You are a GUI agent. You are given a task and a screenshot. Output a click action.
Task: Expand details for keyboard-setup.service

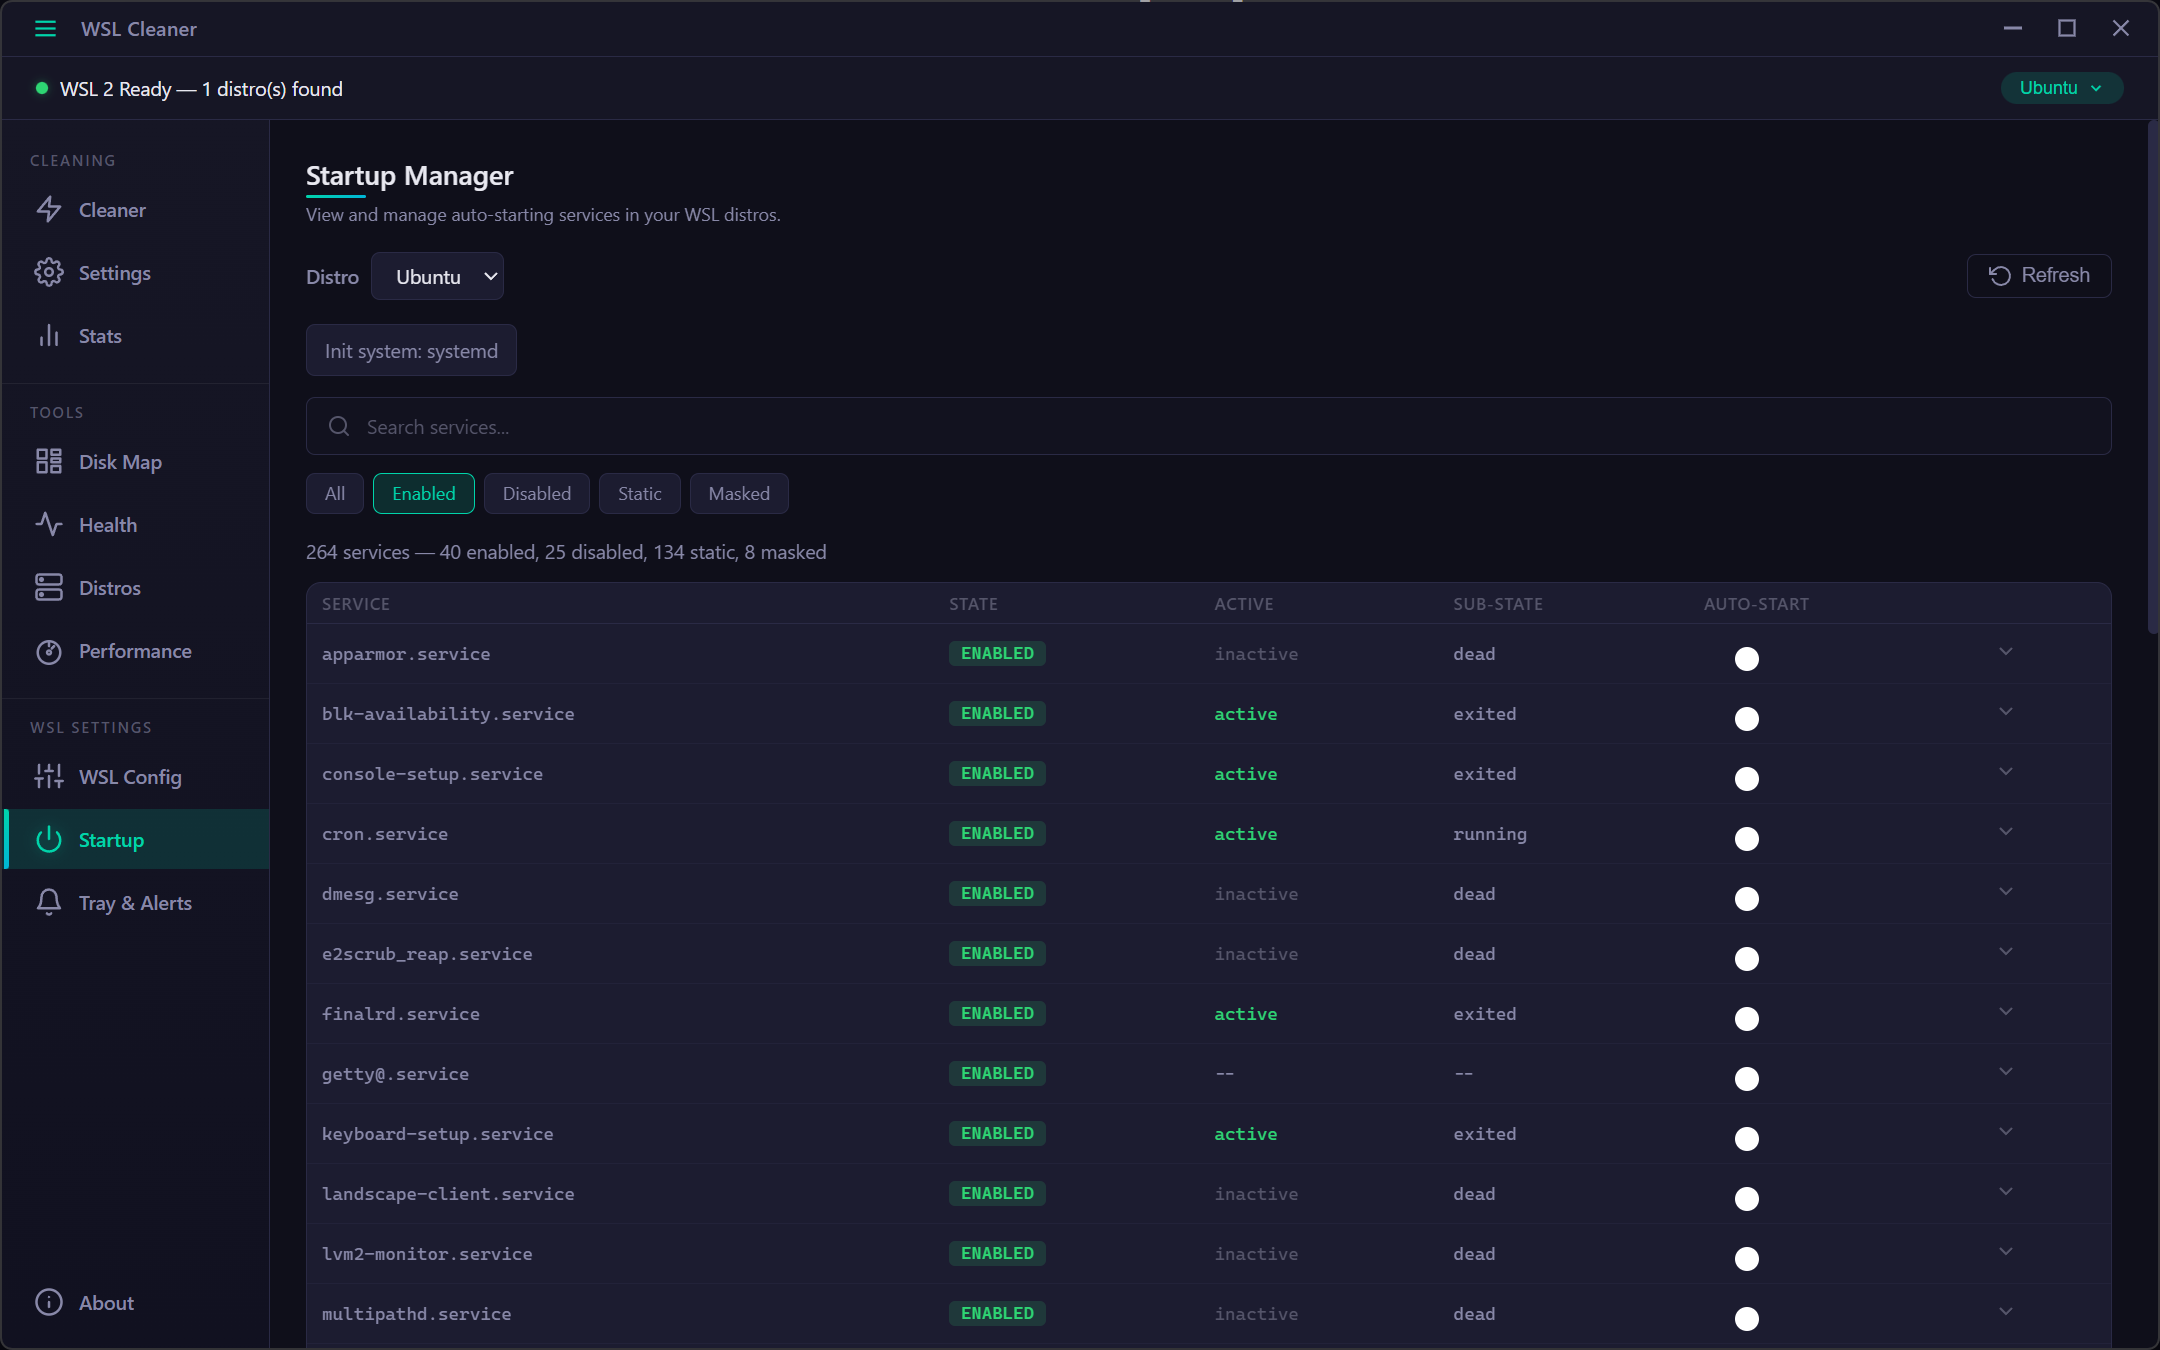pyautogui.click(x=2007, y=1131)
